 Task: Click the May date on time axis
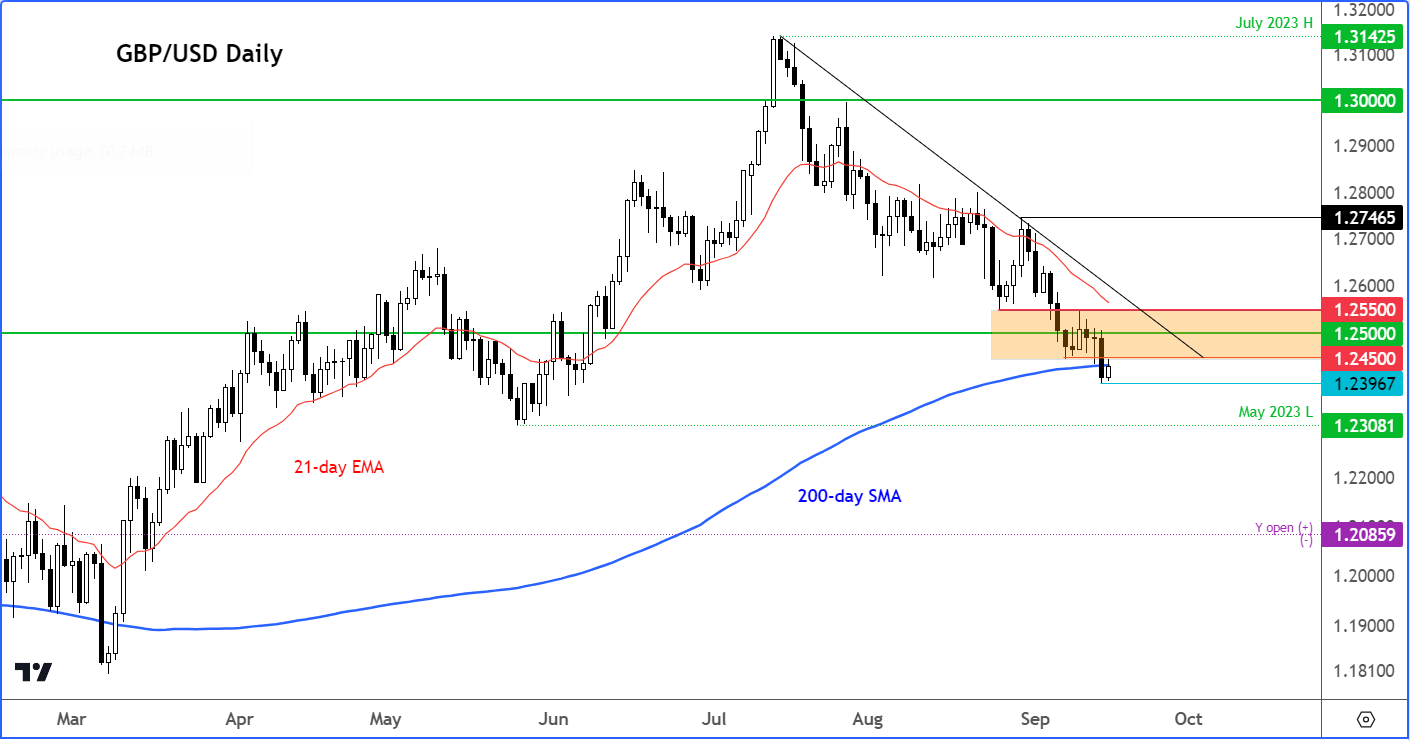(x=385, y=720)
